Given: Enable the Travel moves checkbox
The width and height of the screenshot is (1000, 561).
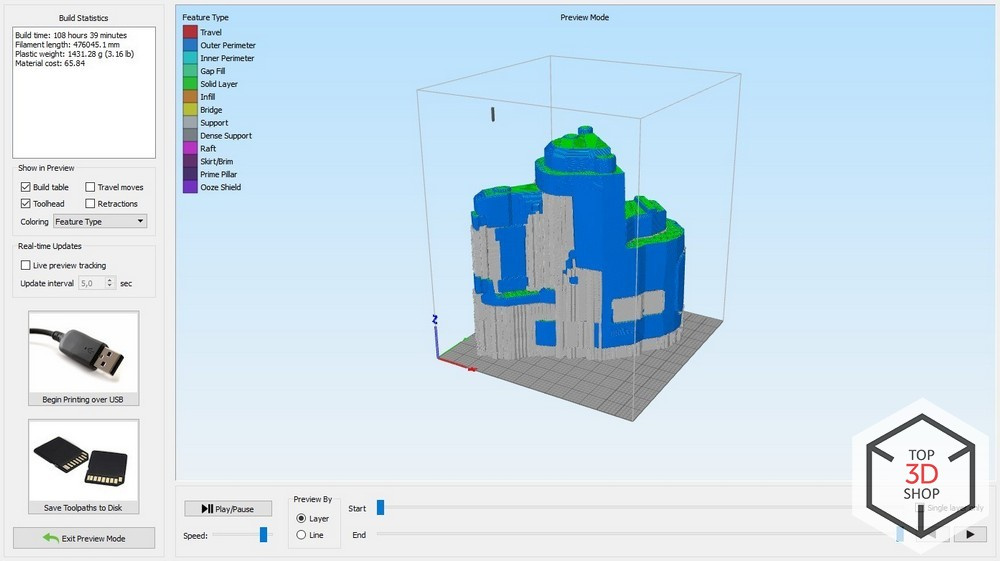Looking at the screenshot, I should 90,187.
